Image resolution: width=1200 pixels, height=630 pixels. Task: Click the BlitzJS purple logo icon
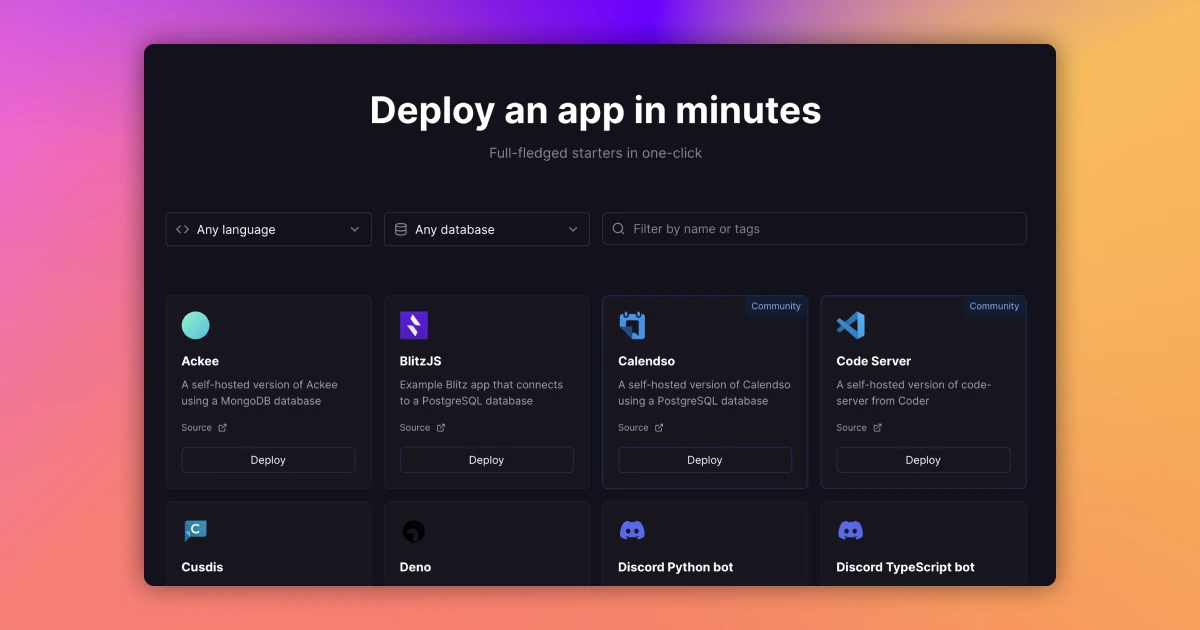(414, 325)
